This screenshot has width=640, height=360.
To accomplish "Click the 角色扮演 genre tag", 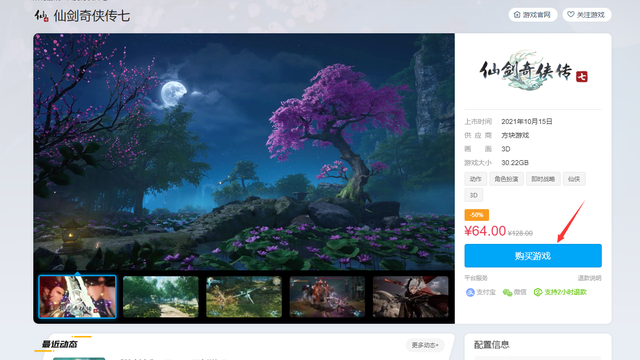I will tap(506, 179).
